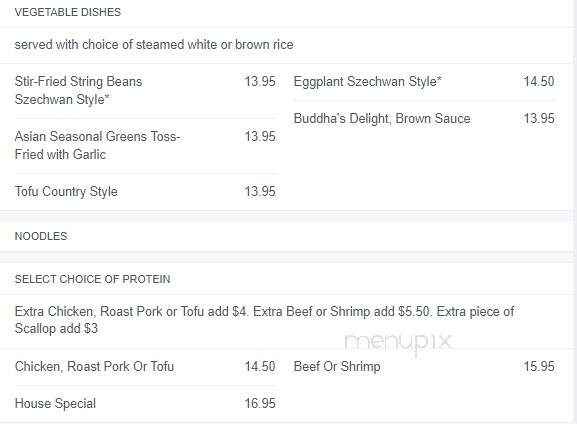Screen dimensions: 577x424
Task: Click the 16.95 House Special price
Action: click(260, 403)
